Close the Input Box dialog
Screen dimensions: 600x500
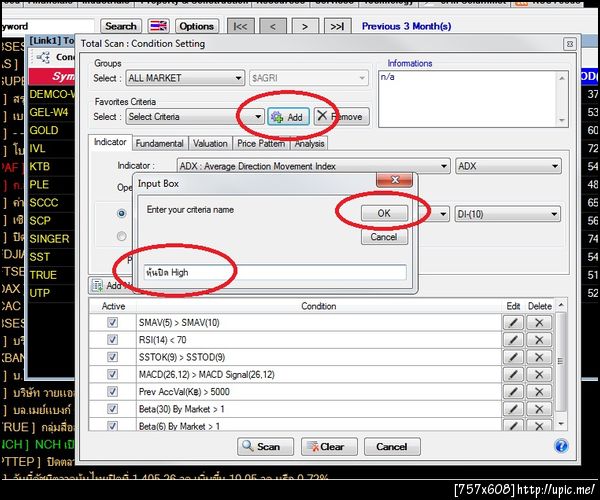[395, 180]
